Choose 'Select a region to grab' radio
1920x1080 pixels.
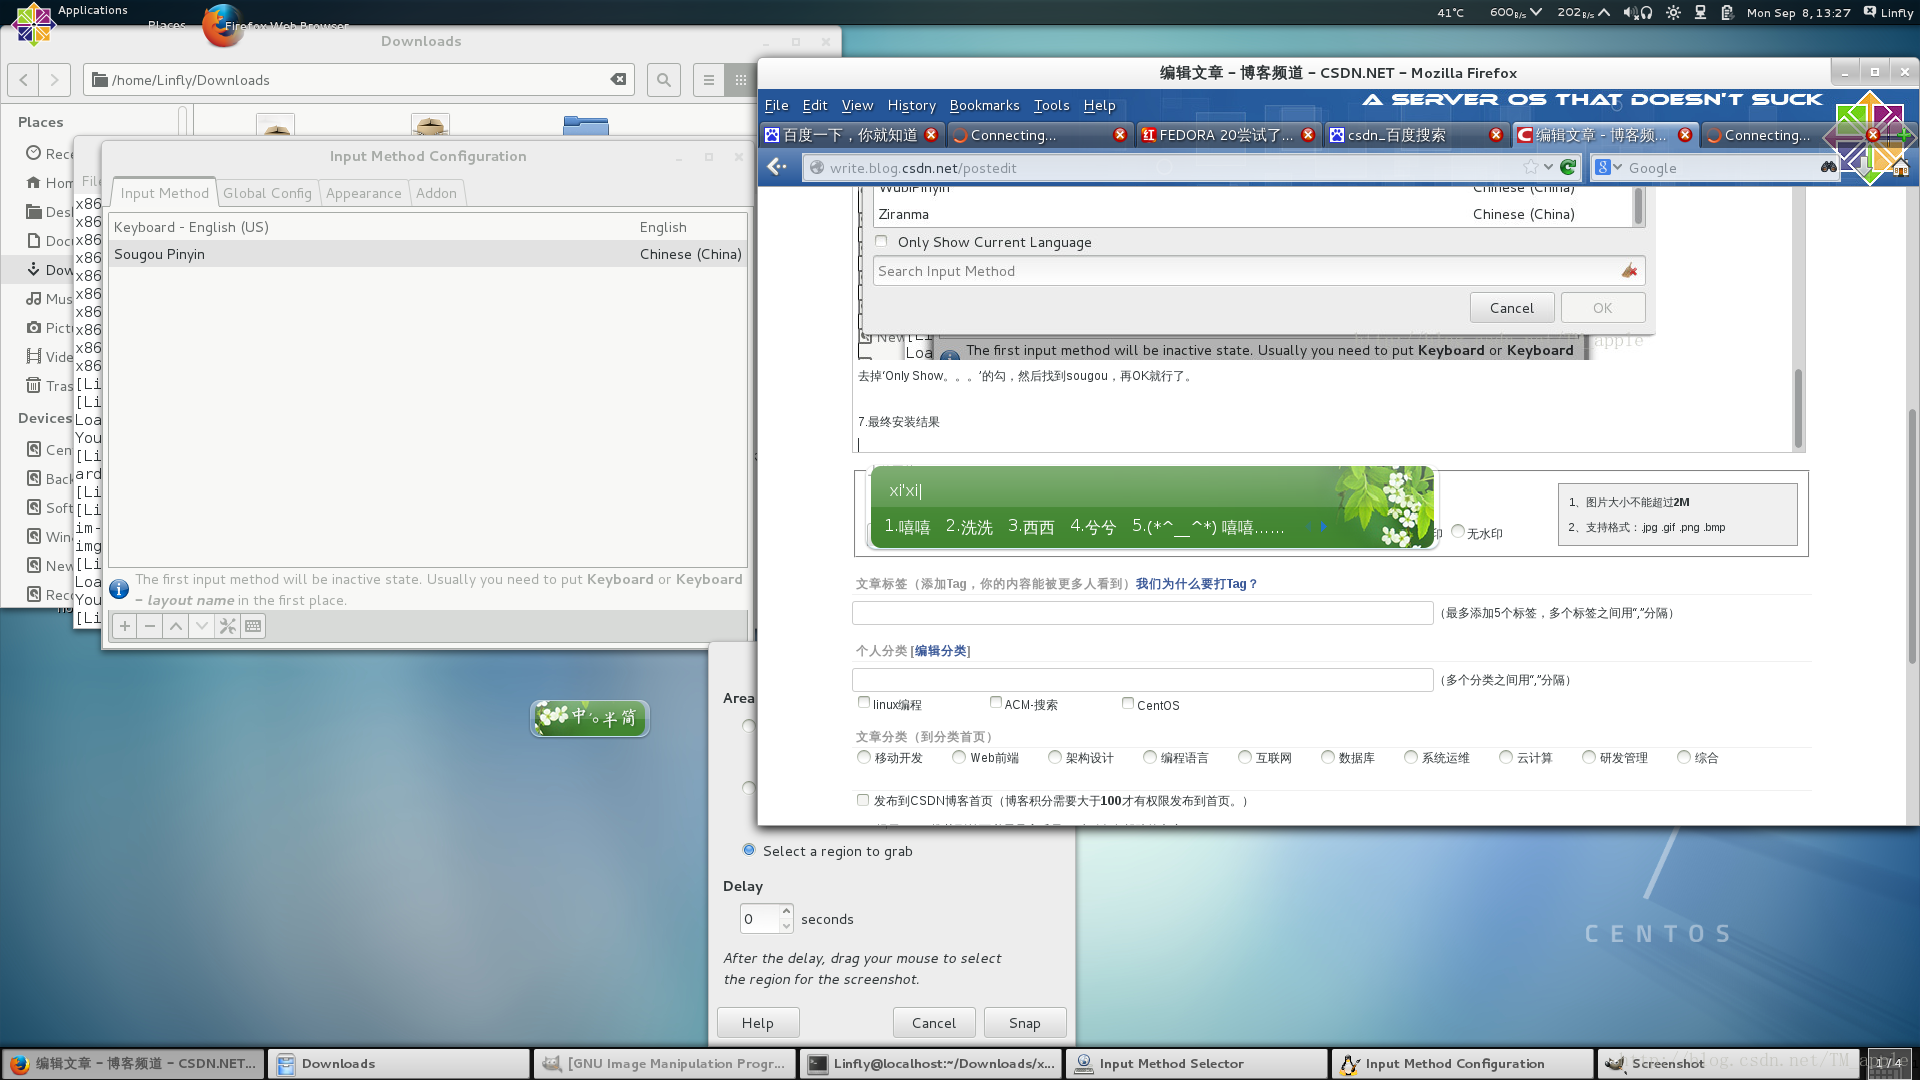click(749, 850)
